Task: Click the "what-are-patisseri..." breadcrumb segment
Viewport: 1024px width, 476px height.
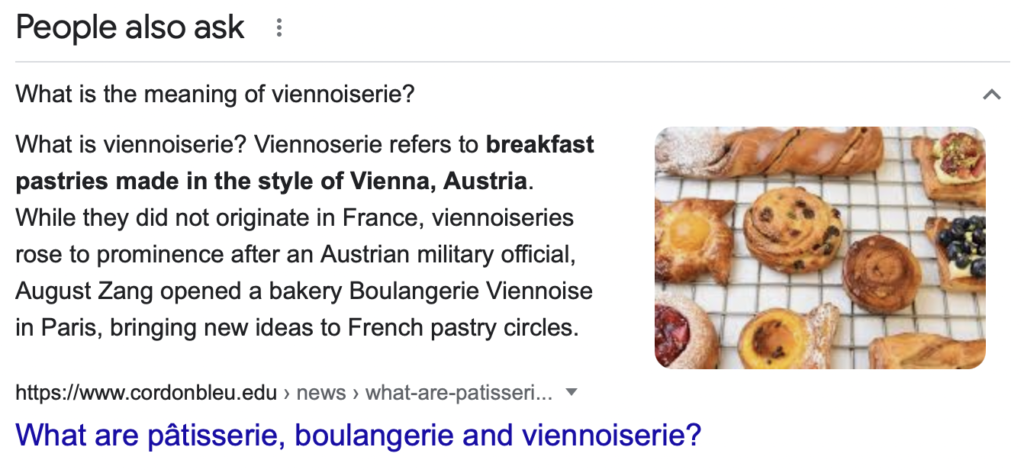Action: (x=458, y=393)
